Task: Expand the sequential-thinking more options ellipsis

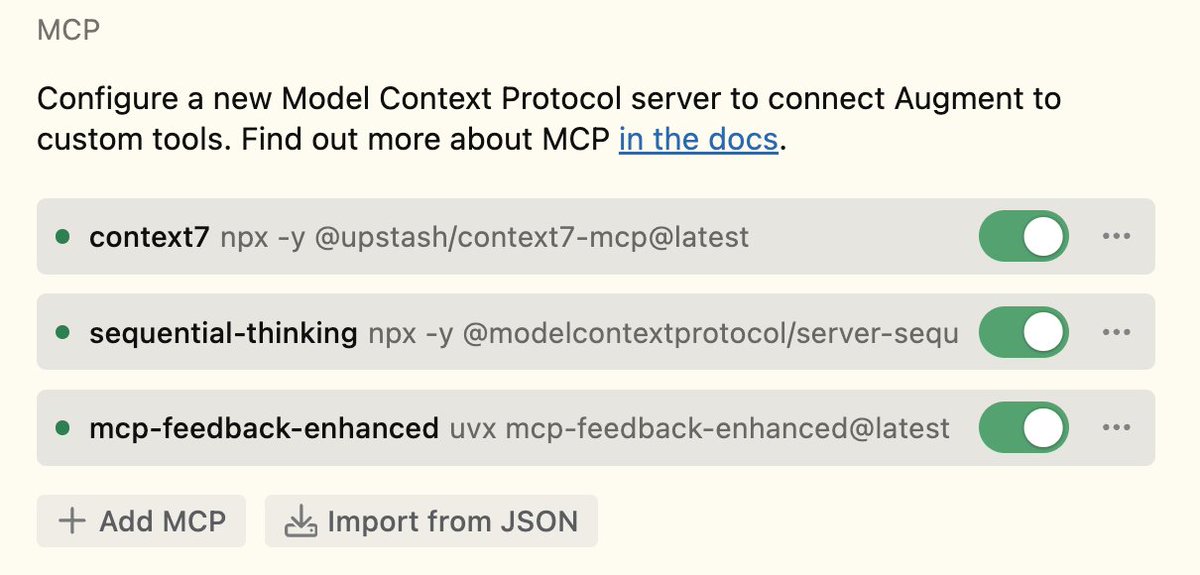Action: [1115, 333]
